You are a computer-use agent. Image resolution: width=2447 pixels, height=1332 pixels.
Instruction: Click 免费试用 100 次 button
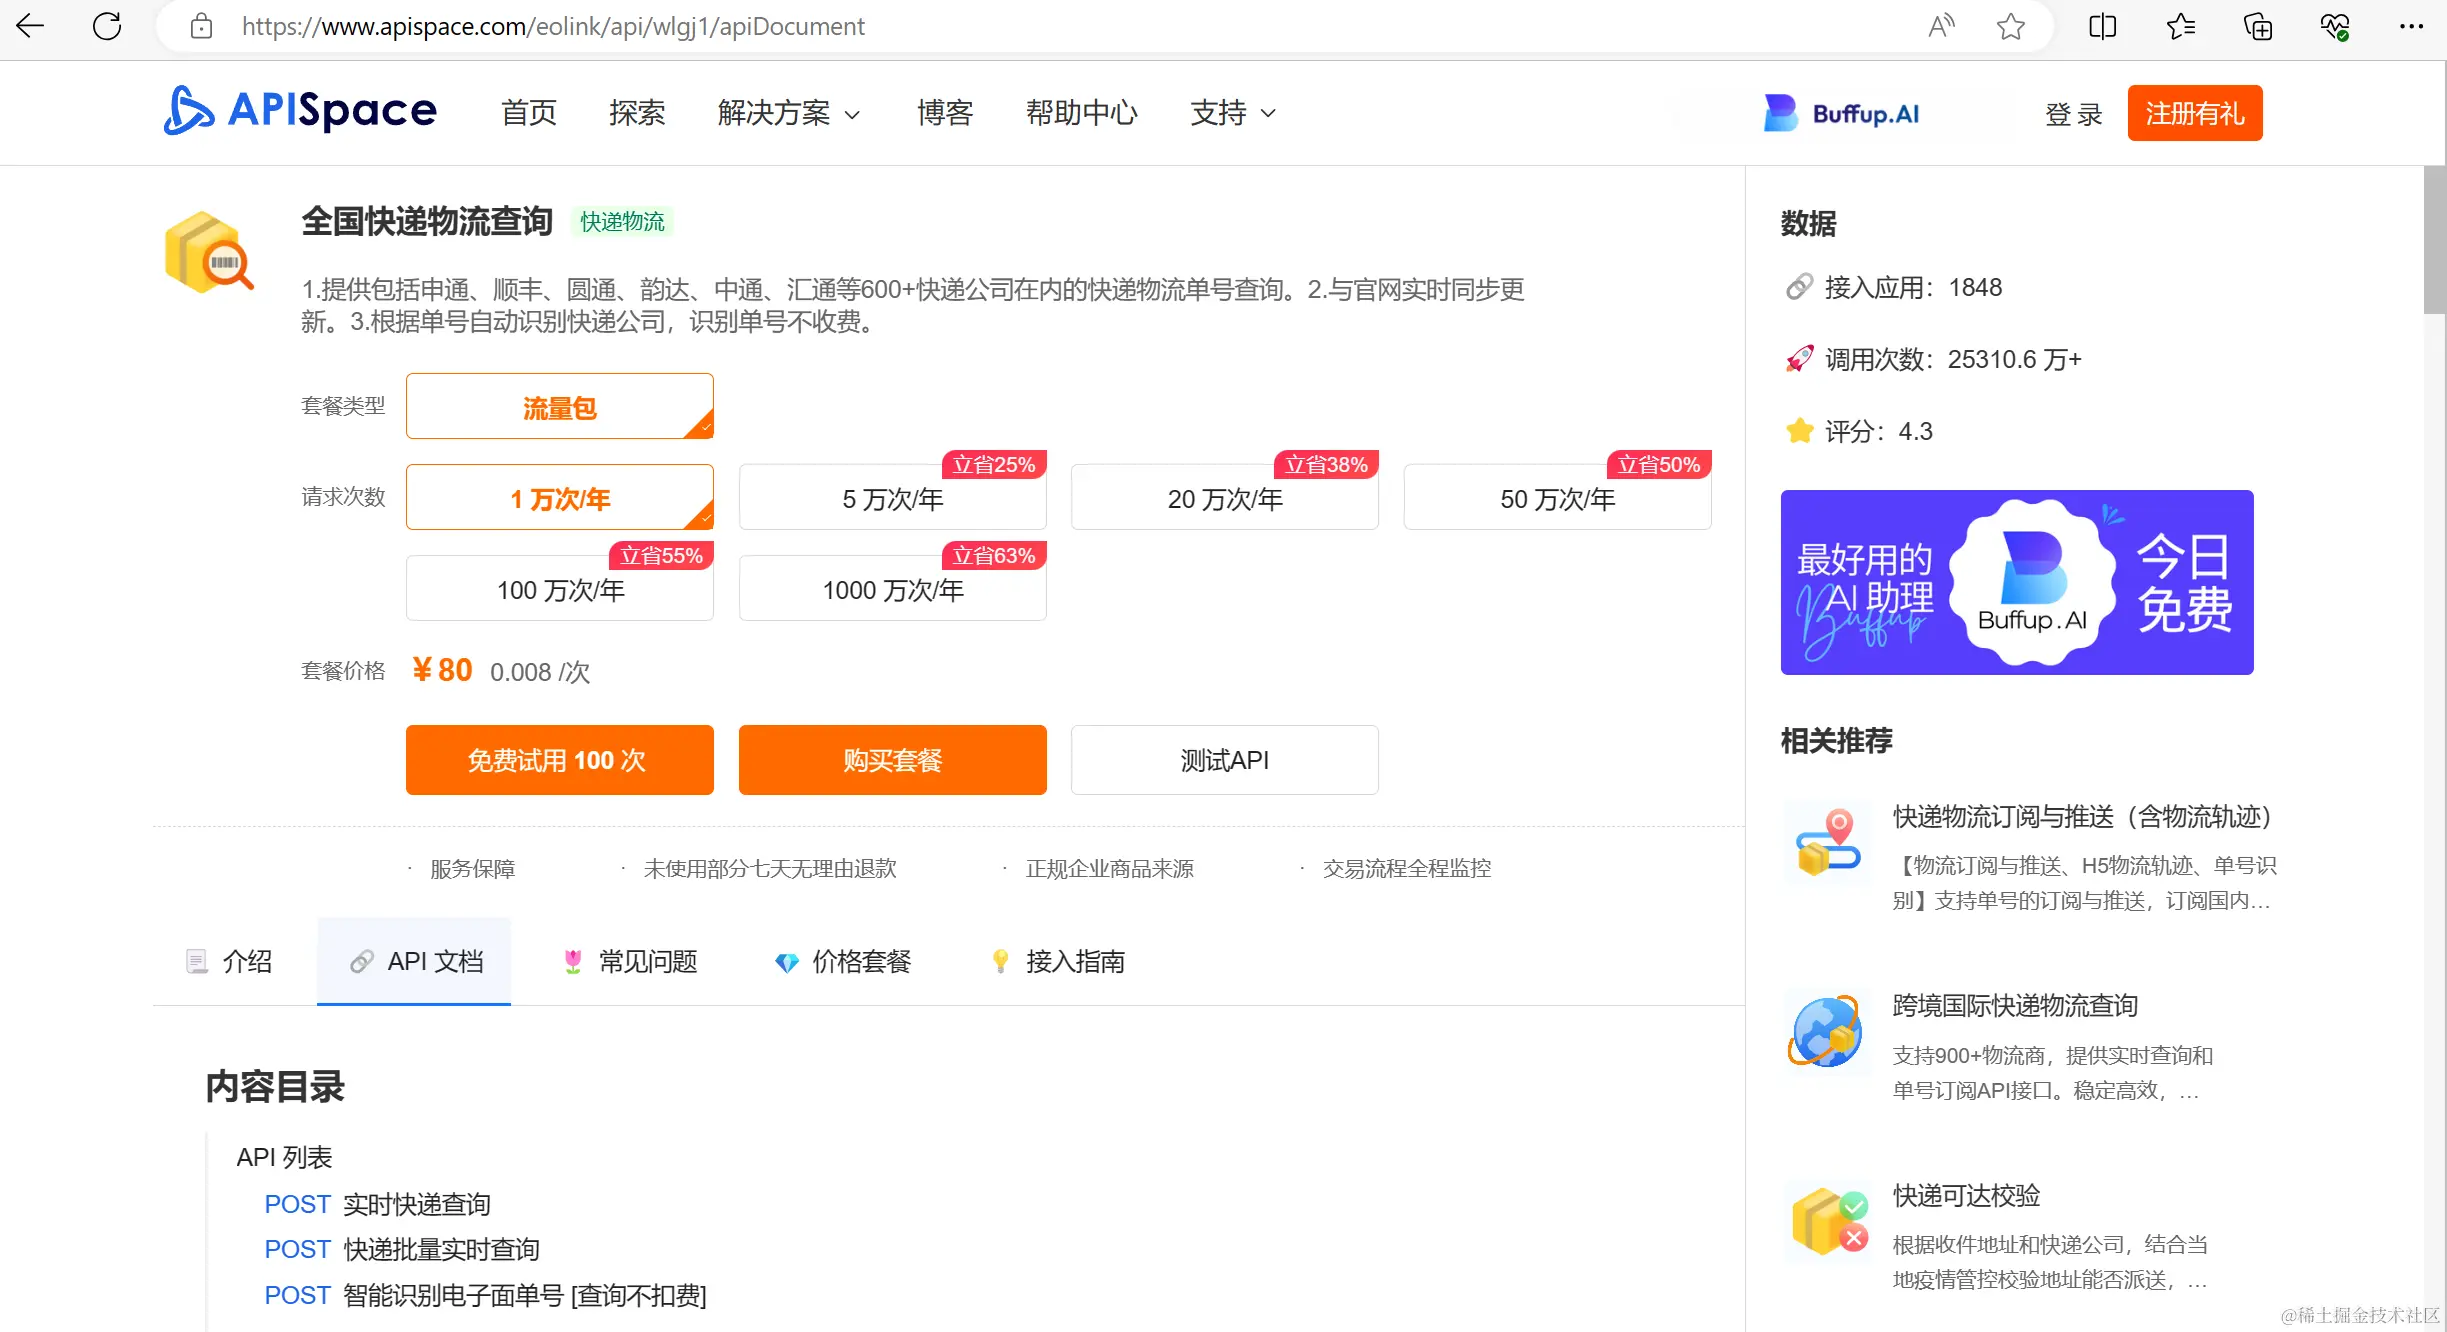click(x=559, y=760)
